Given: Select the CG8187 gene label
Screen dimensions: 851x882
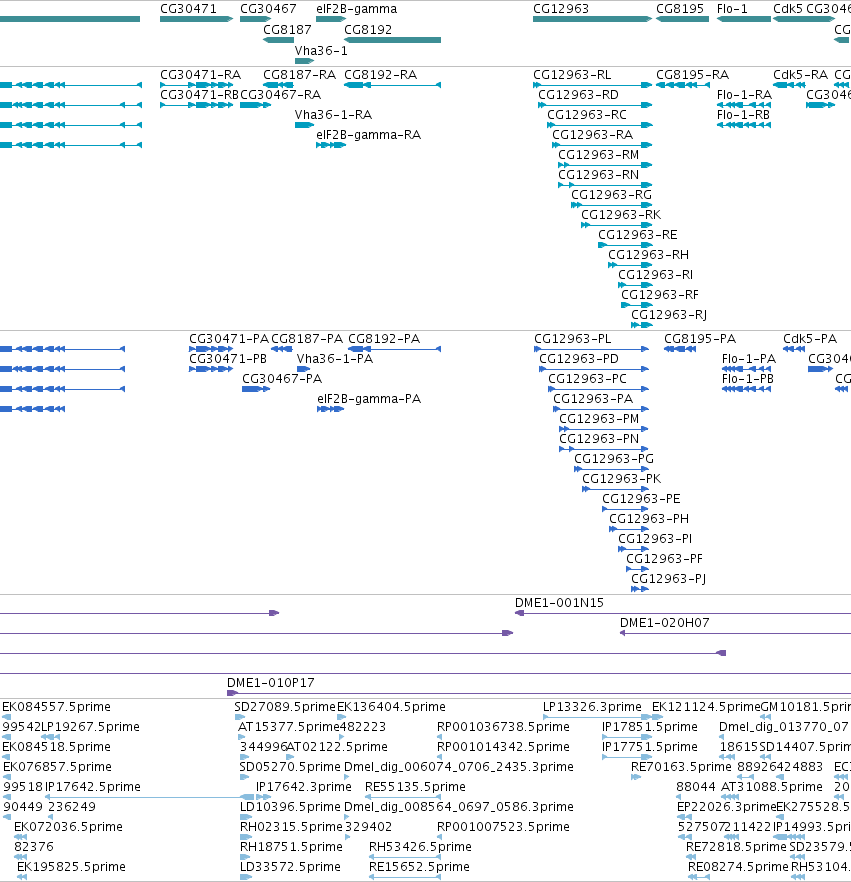Looking at the screenshot, I should pos(287,30).
